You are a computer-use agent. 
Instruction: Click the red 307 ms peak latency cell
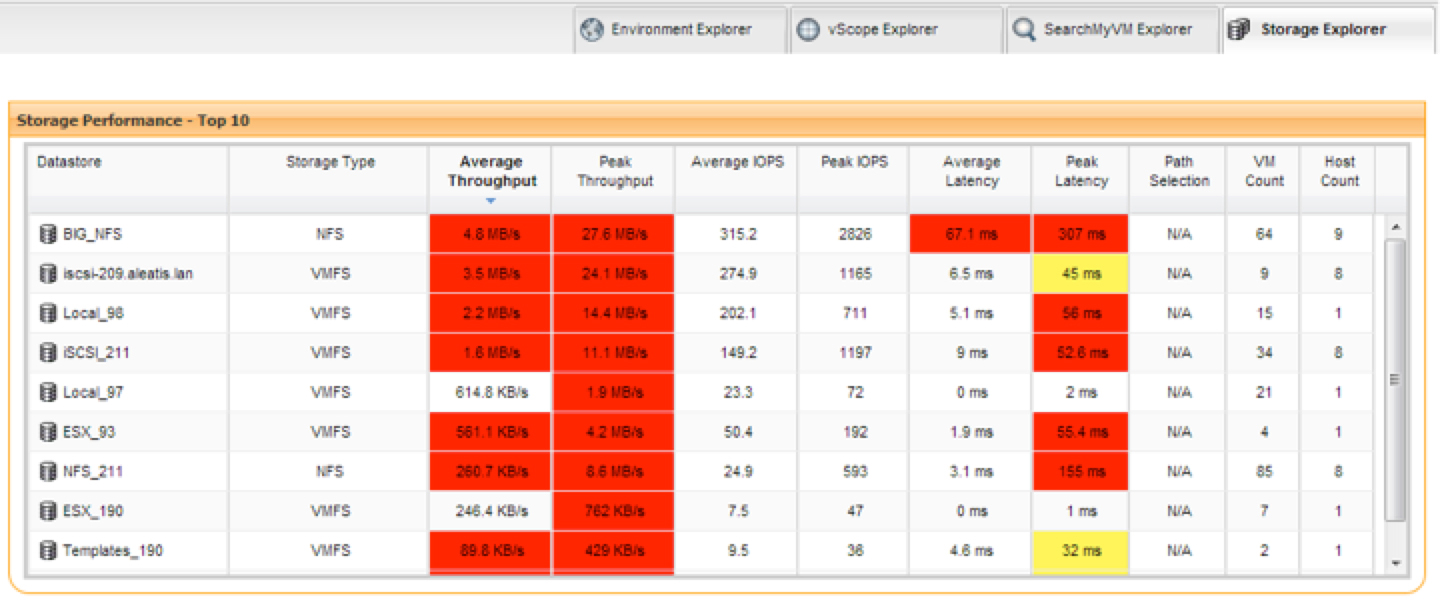[1081, 234]
